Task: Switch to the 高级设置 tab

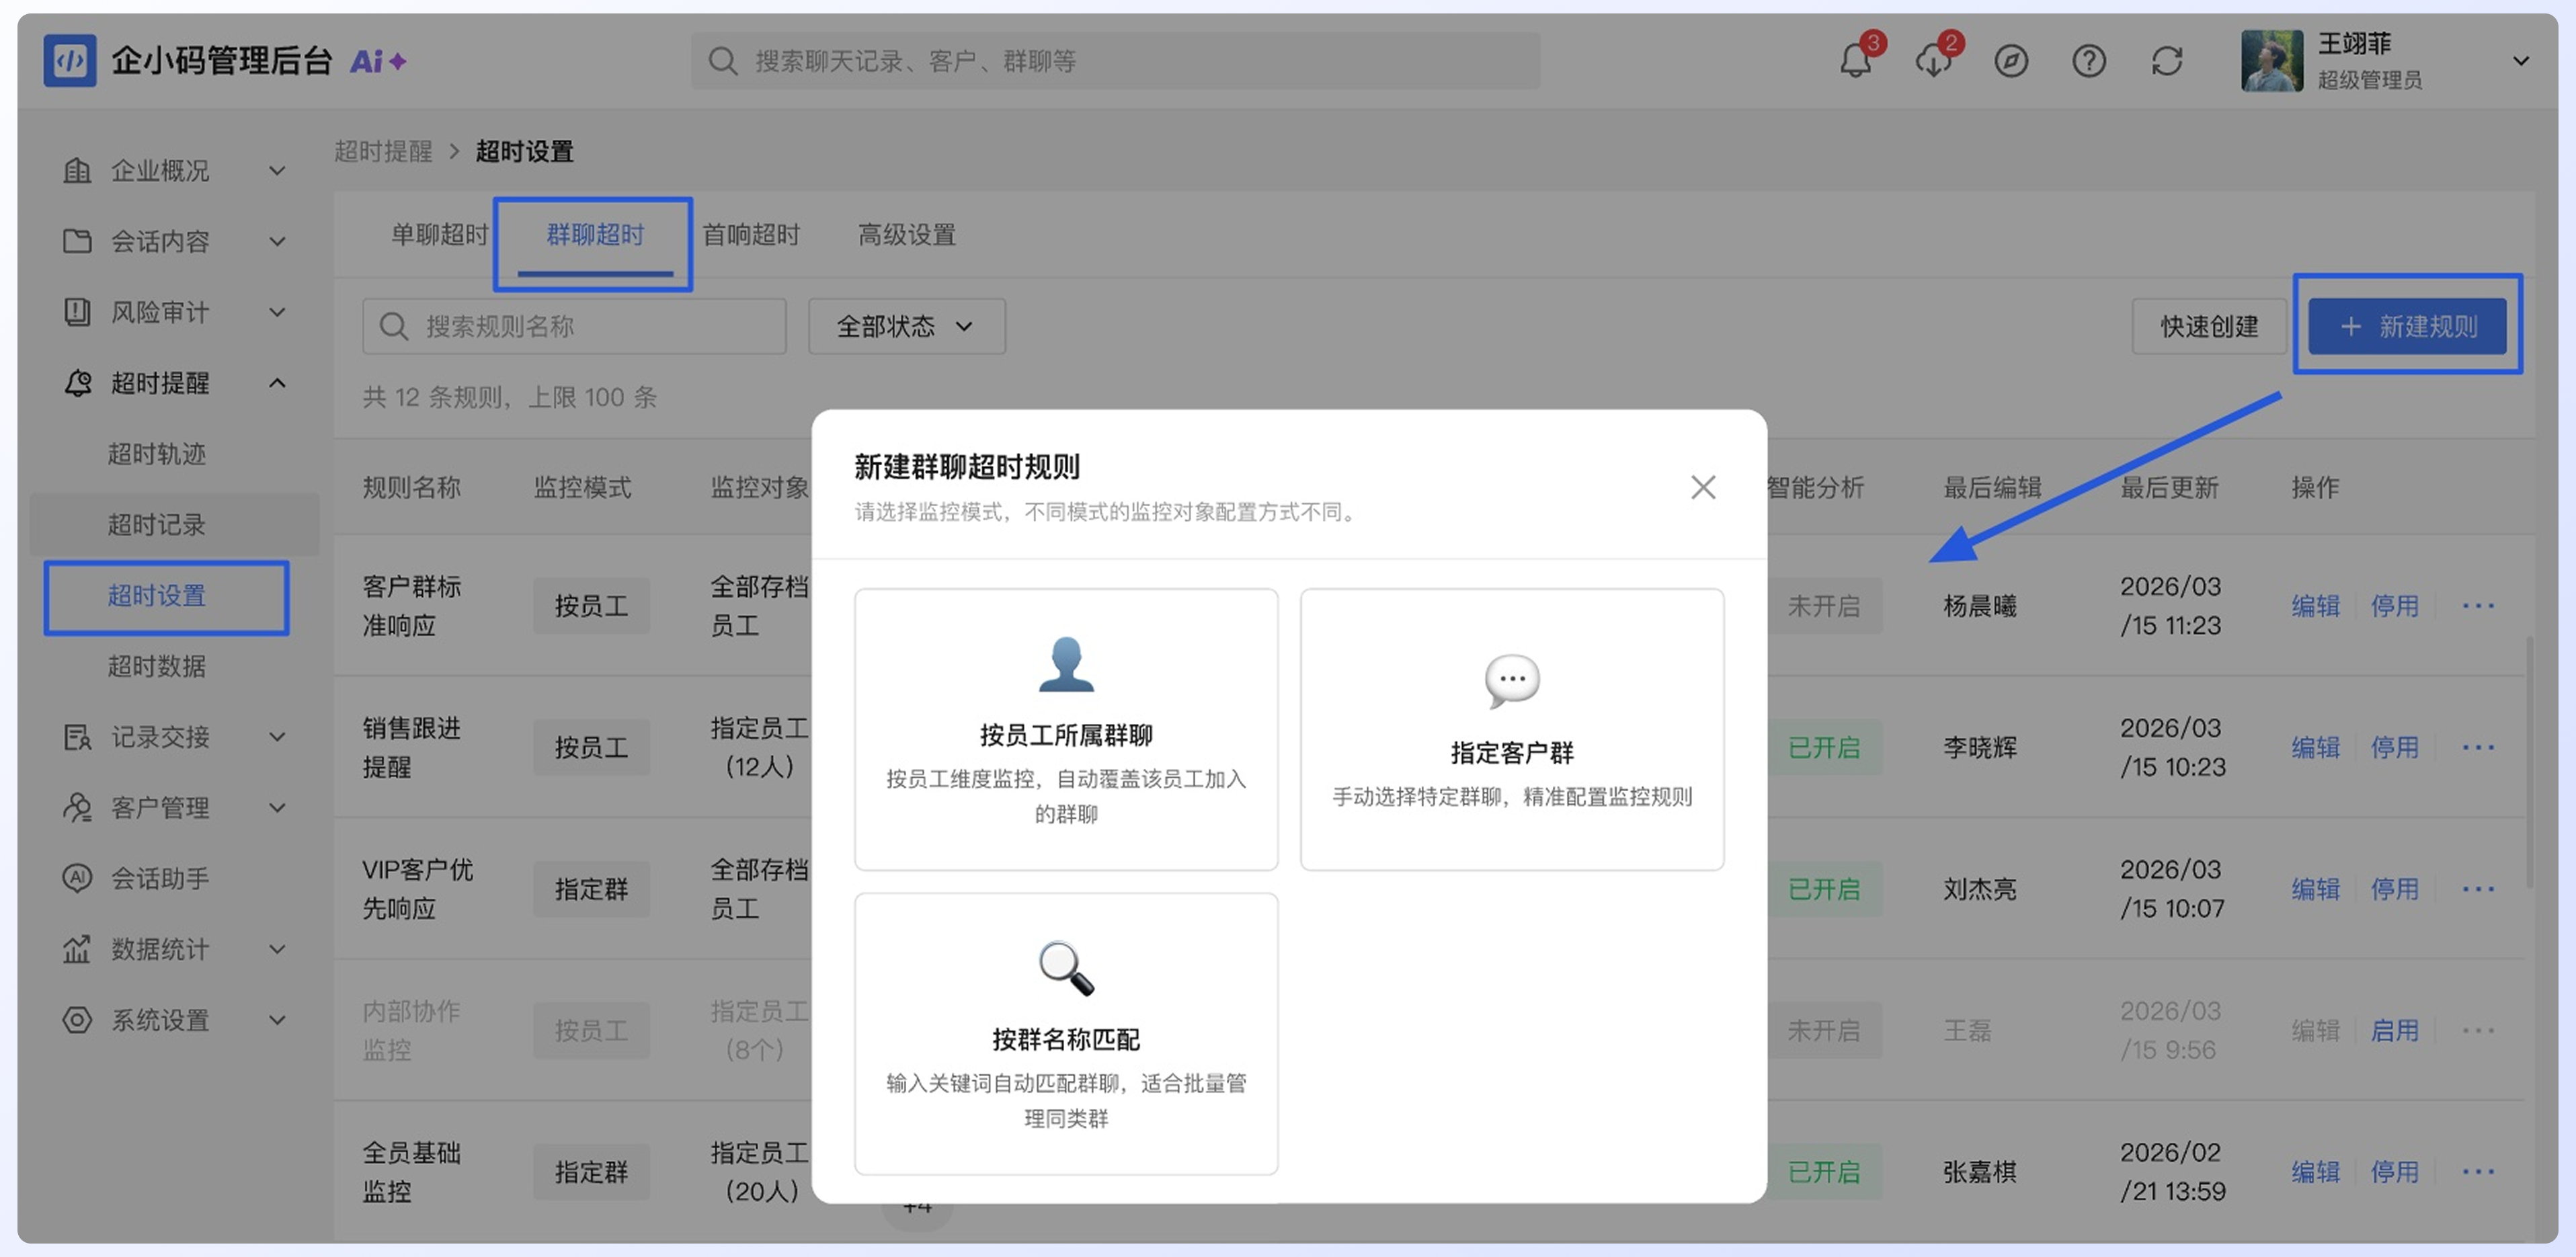Action: pos(907,235)
